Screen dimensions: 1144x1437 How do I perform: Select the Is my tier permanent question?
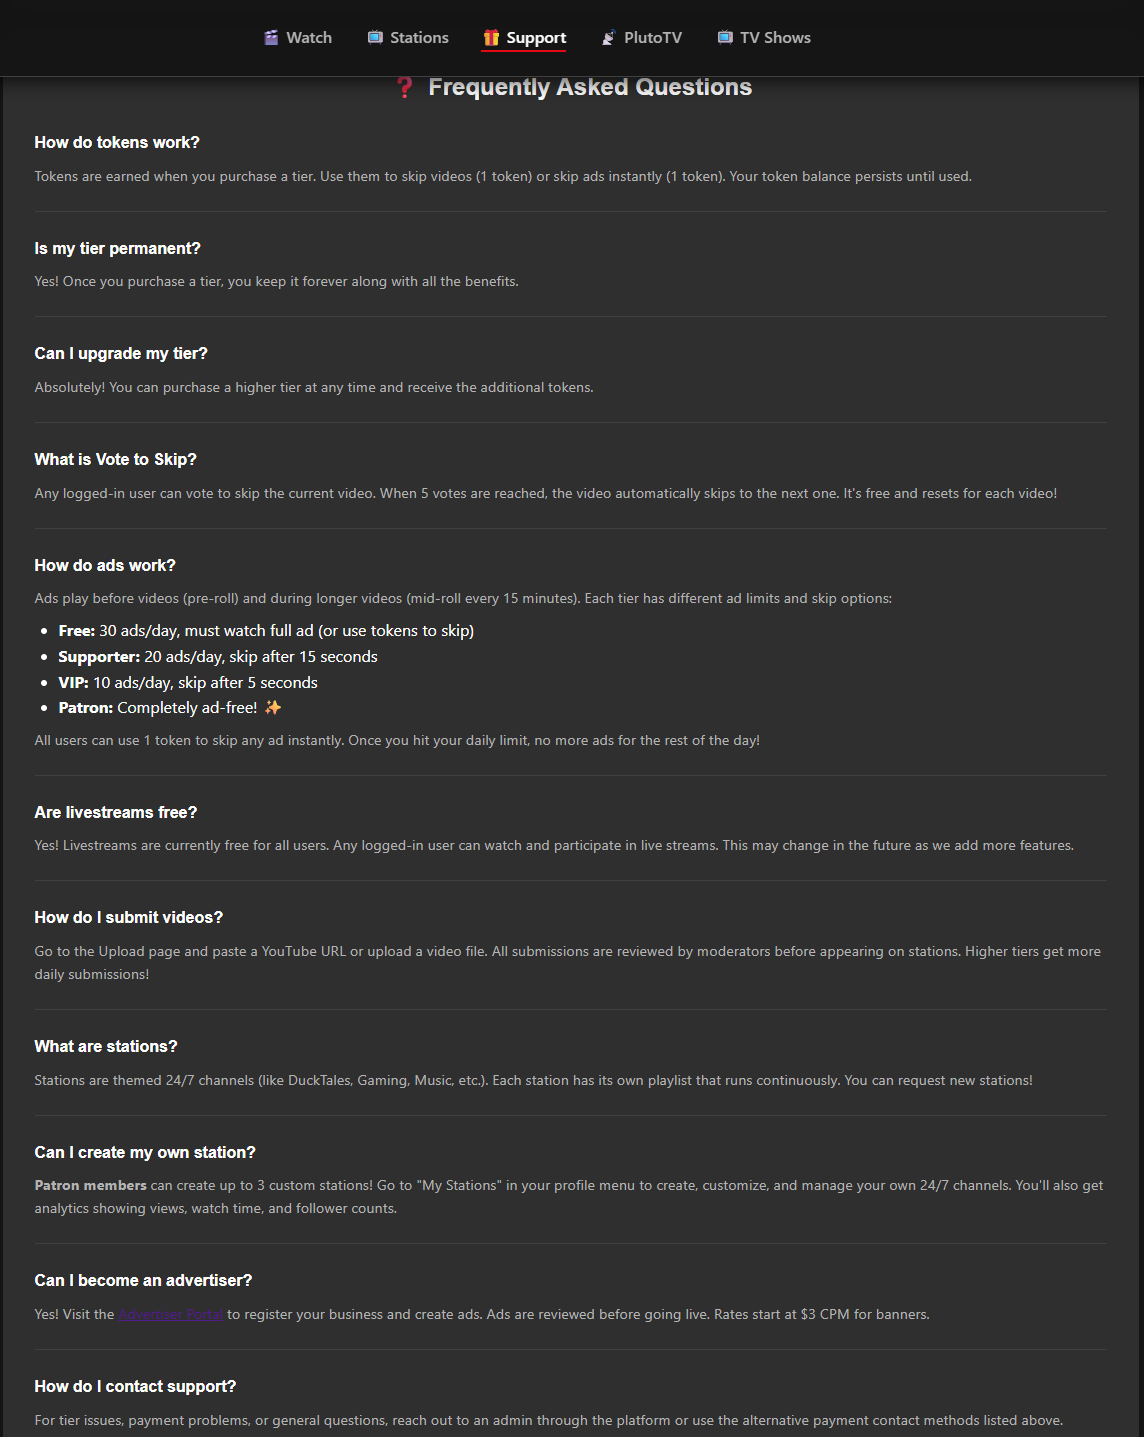117,248
